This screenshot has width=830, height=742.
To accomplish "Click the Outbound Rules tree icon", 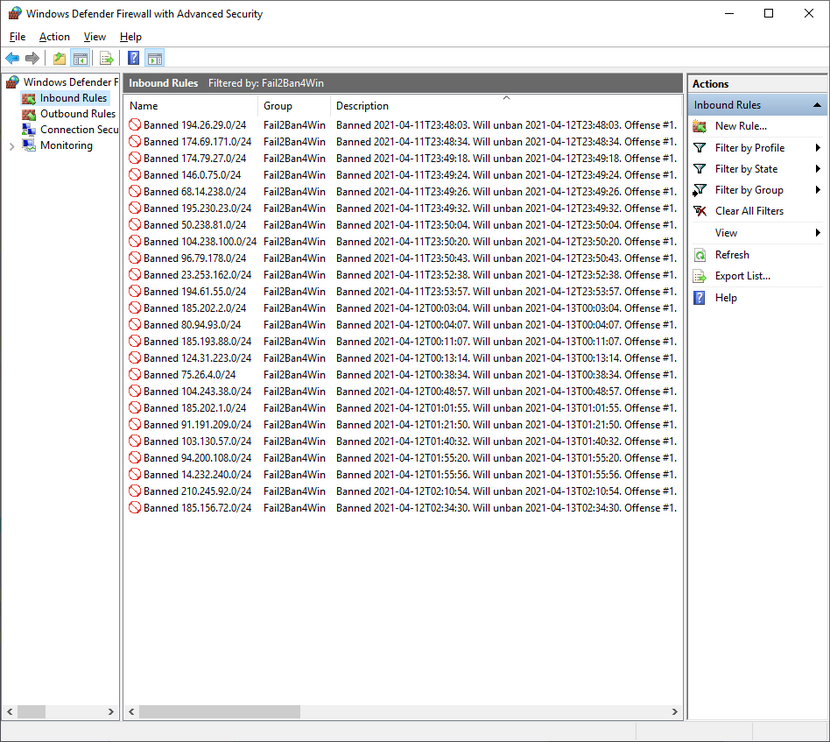I will point(29,114).
